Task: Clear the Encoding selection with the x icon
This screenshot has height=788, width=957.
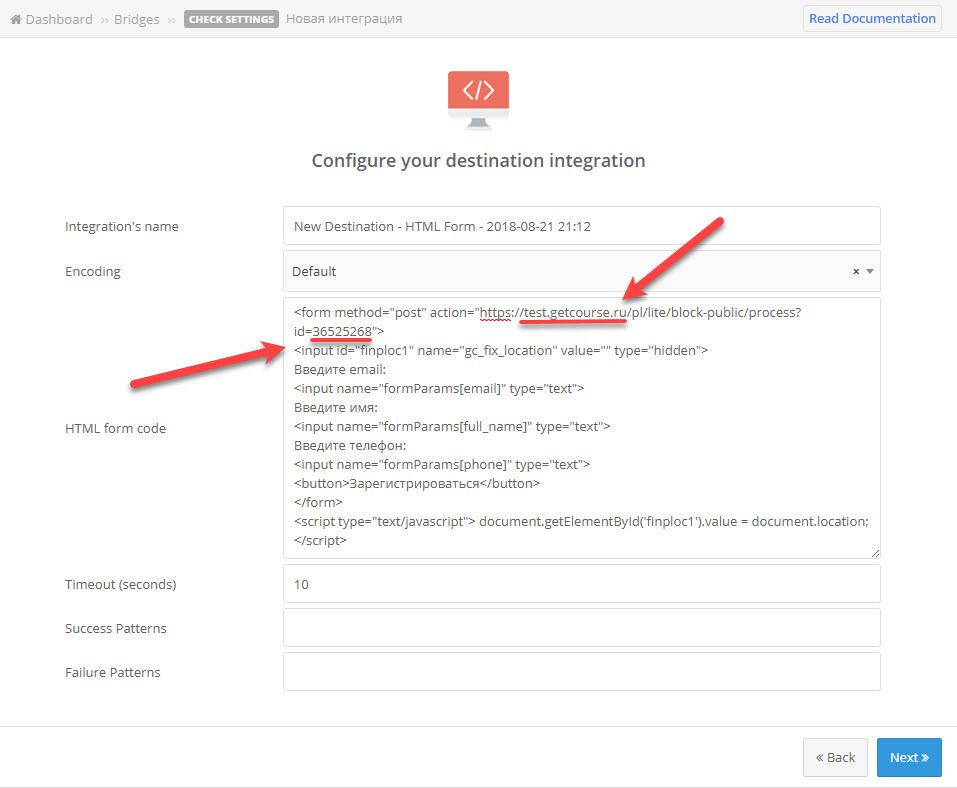Action: pos(856,272)
